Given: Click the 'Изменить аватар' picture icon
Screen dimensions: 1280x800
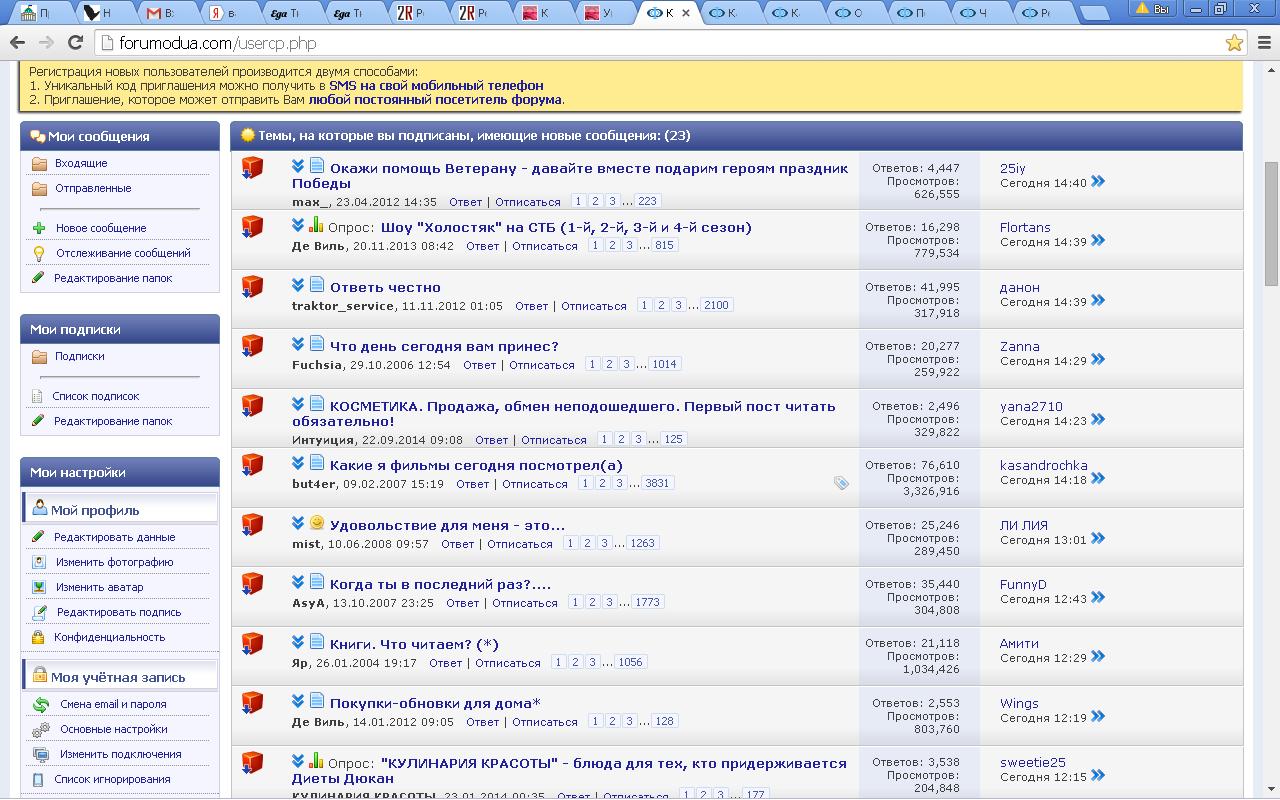Looking at the screenshot, I should pyautogui.click(x=39, y=587).
